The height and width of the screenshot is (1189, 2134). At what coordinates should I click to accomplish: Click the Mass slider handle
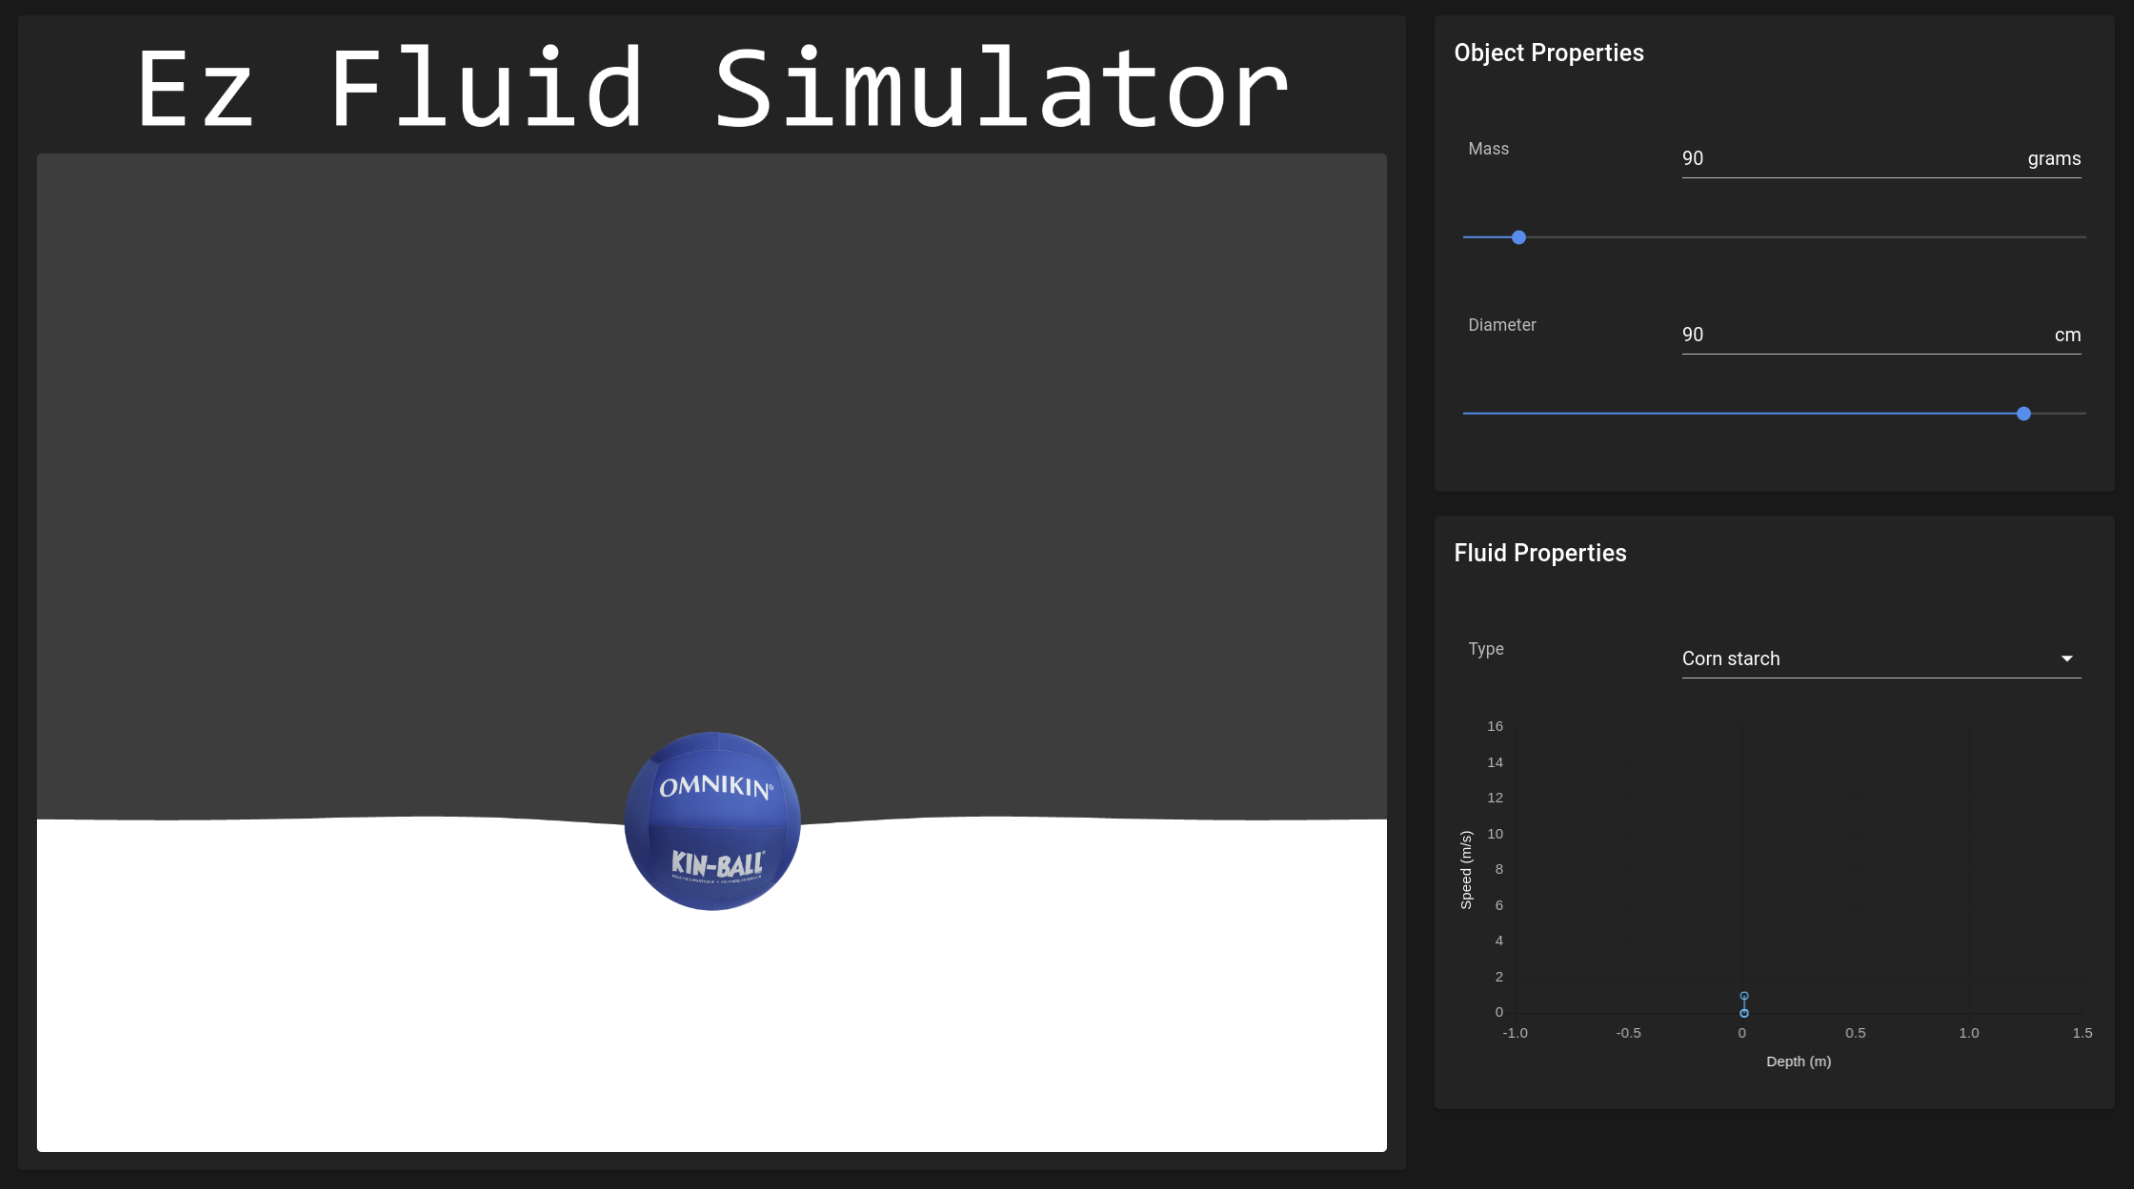(x=1519, y=238)
